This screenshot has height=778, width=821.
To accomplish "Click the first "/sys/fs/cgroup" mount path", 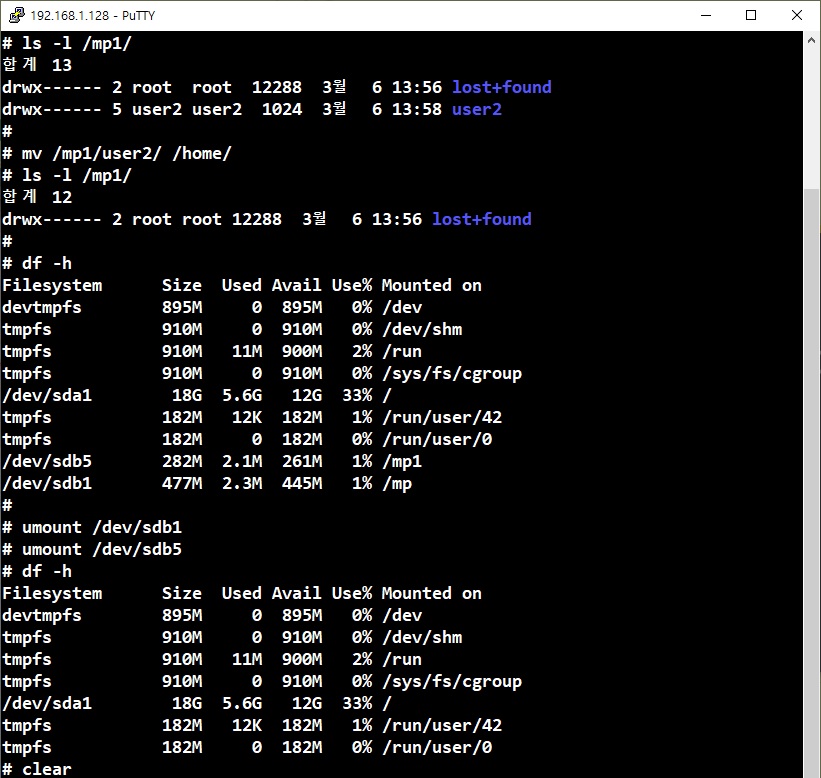I will tap(452, 373).
